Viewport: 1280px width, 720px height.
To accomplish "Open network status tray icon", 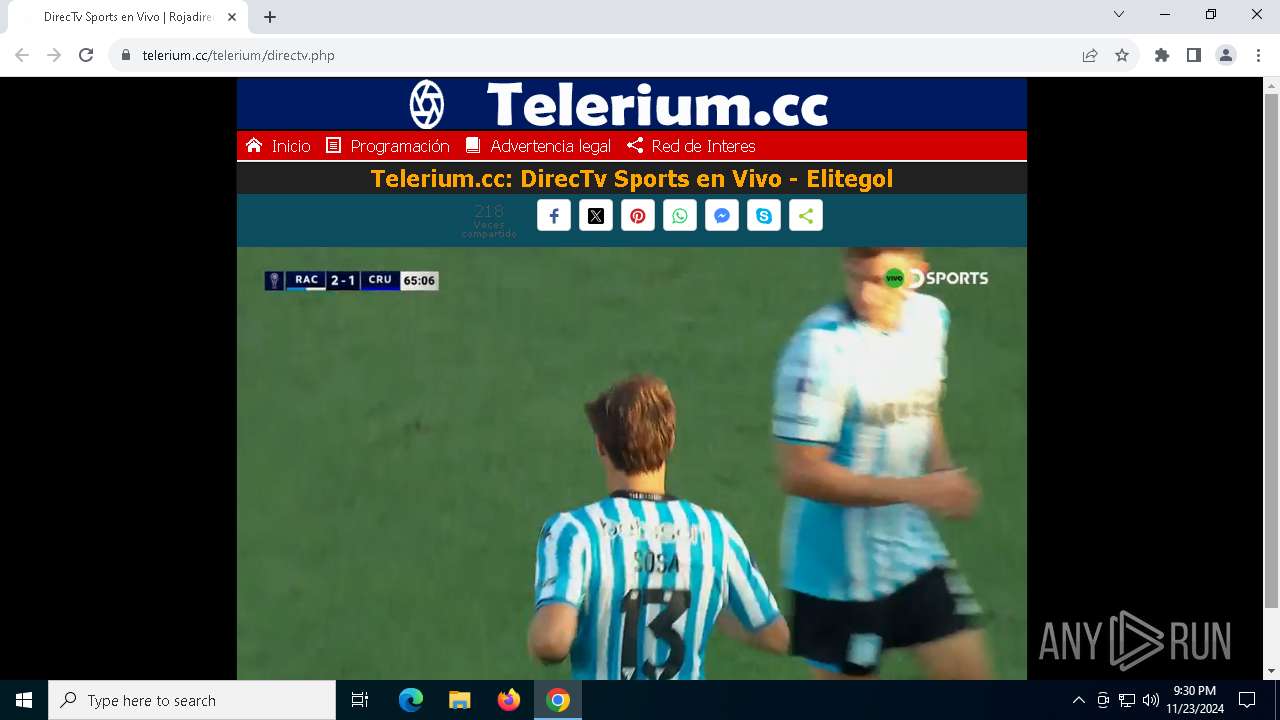I will [x=1127, y=700].
